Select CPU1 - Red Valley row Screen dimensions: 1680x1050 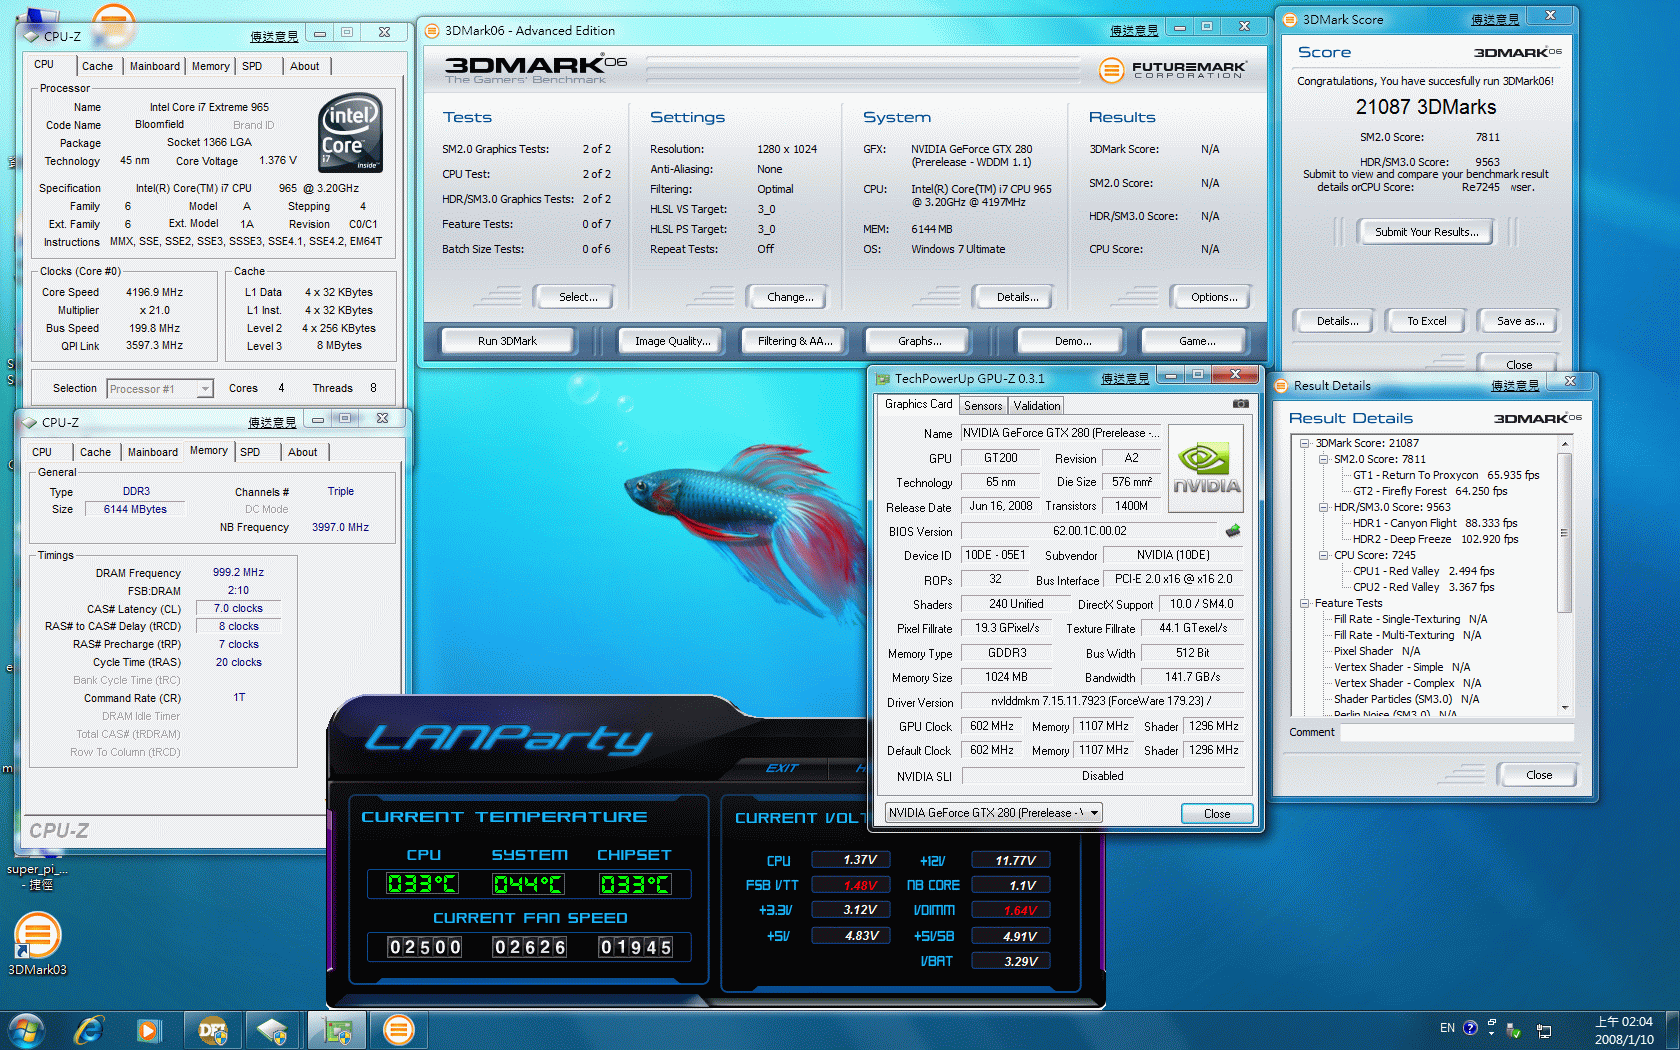pos(1424,571)
